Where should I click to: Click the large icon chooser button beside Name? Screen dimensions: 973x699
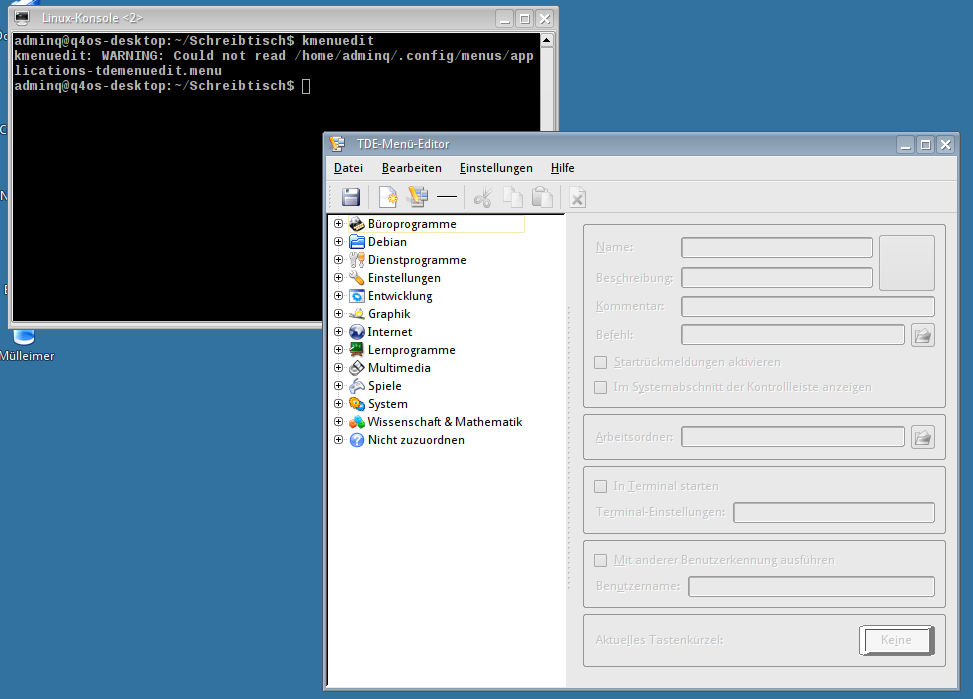click(907, 263)
